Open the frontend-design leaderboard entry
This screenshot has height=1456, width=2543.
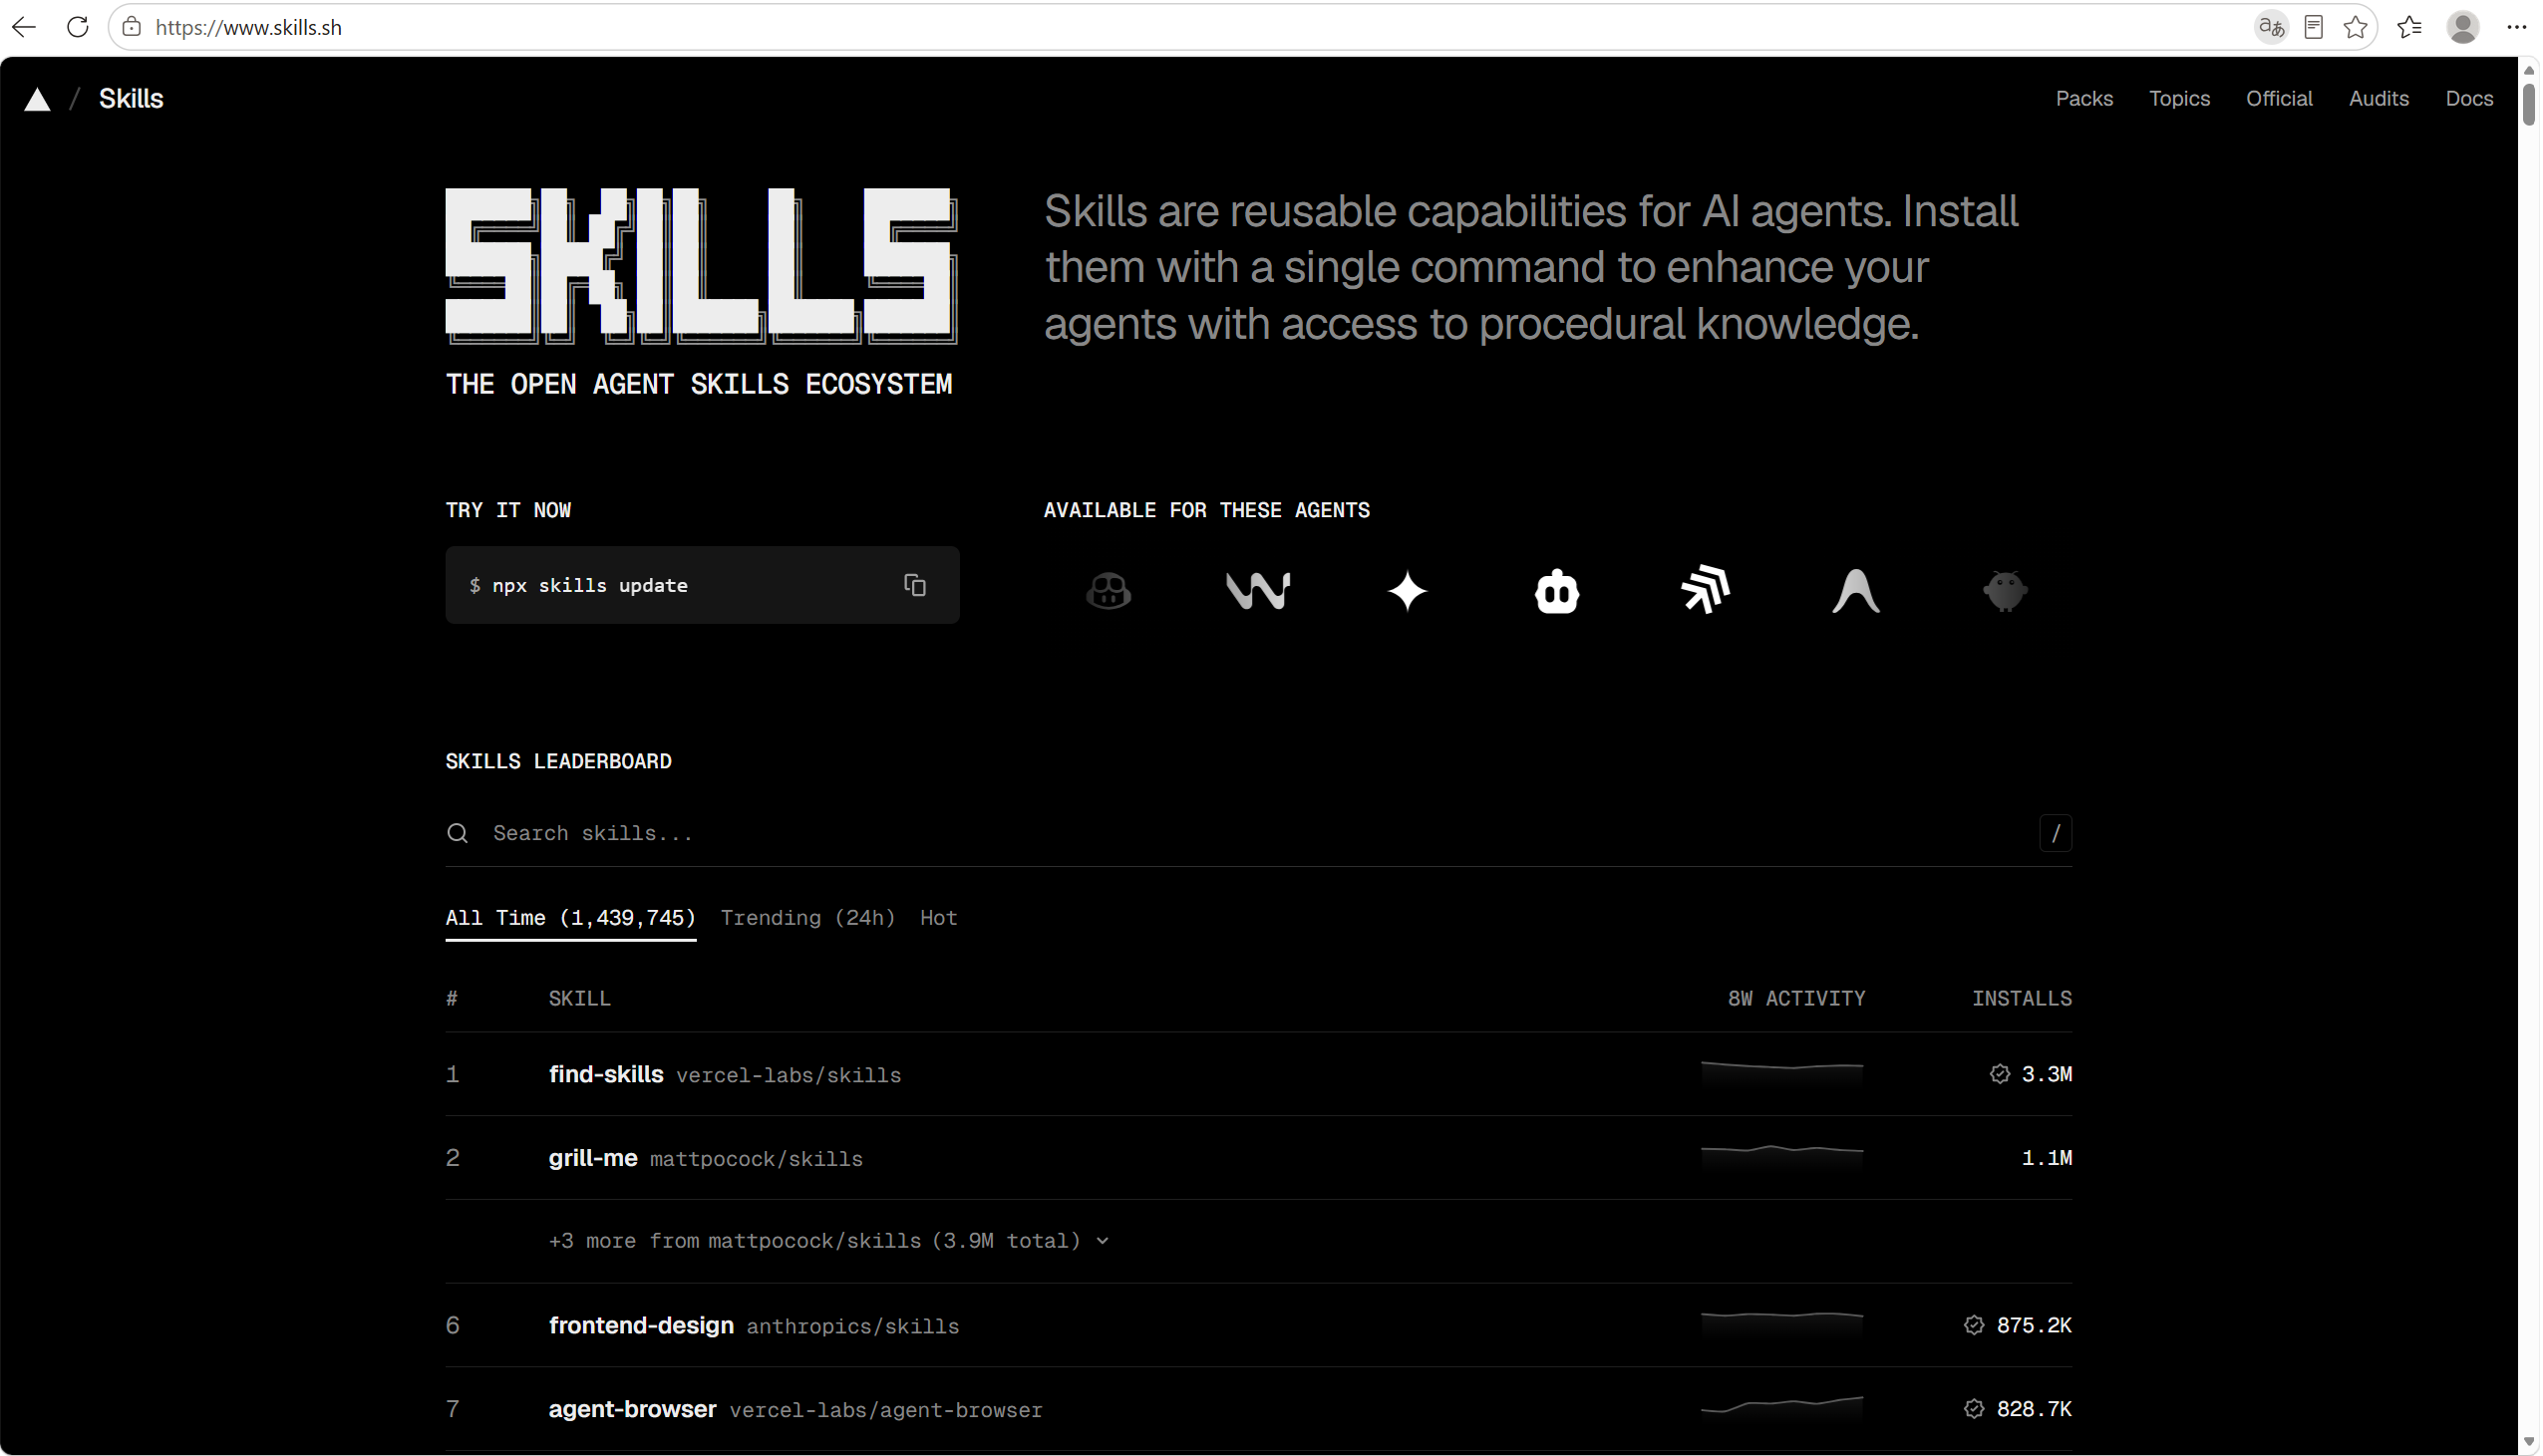point(1258,1325)
